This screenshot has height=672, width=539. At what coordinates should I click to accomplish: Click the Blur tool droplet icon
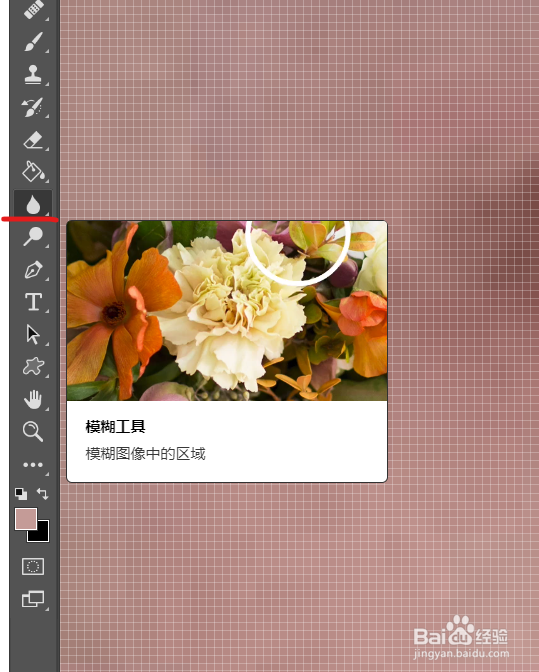click(x=33, y=204)
